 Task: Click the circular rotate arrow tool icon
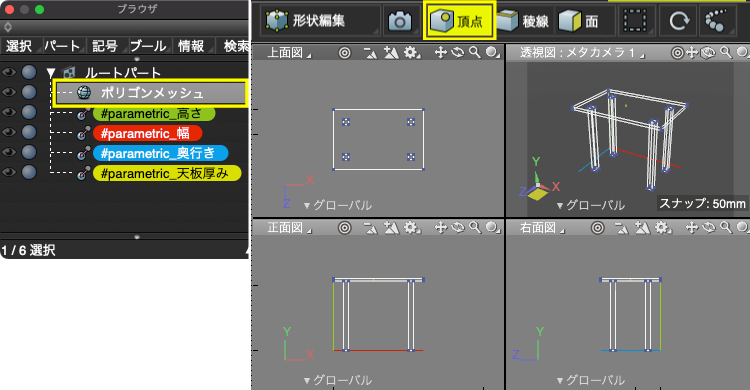679,21
